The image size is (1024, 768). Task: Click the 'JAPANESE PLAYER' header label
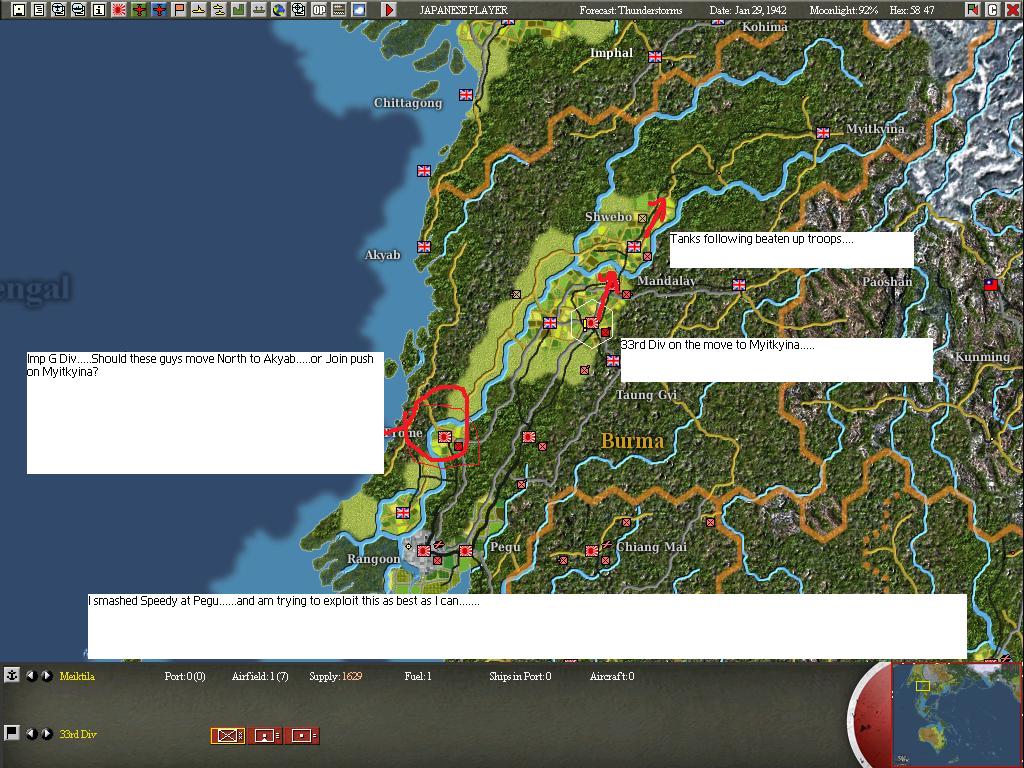[x=463, y=10]
